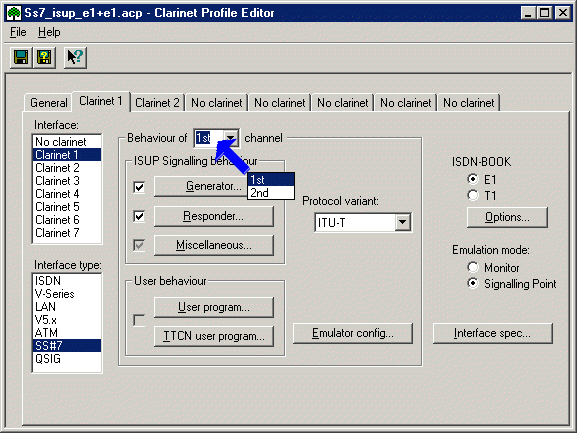Select the first No clarinet tab after Clarinet 2
The height and width of the screenshot is (433, 577).
(x=216, y=103)
